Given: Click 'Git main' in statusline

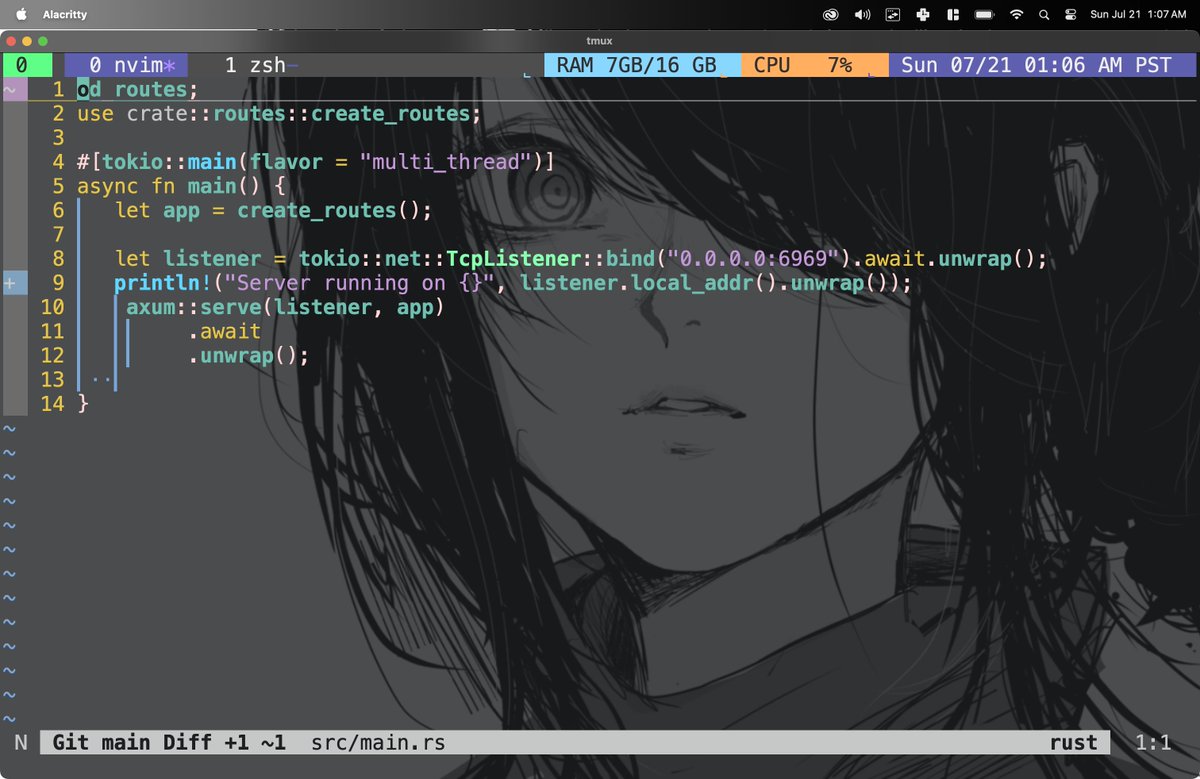Looking at the screenshot, I should 101,743.
